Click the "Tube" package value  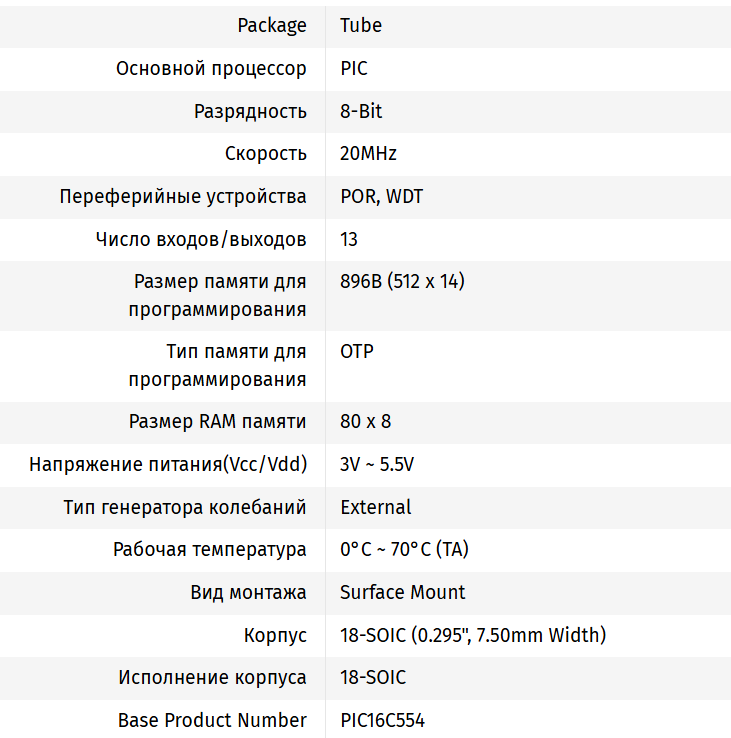(361, 26)
